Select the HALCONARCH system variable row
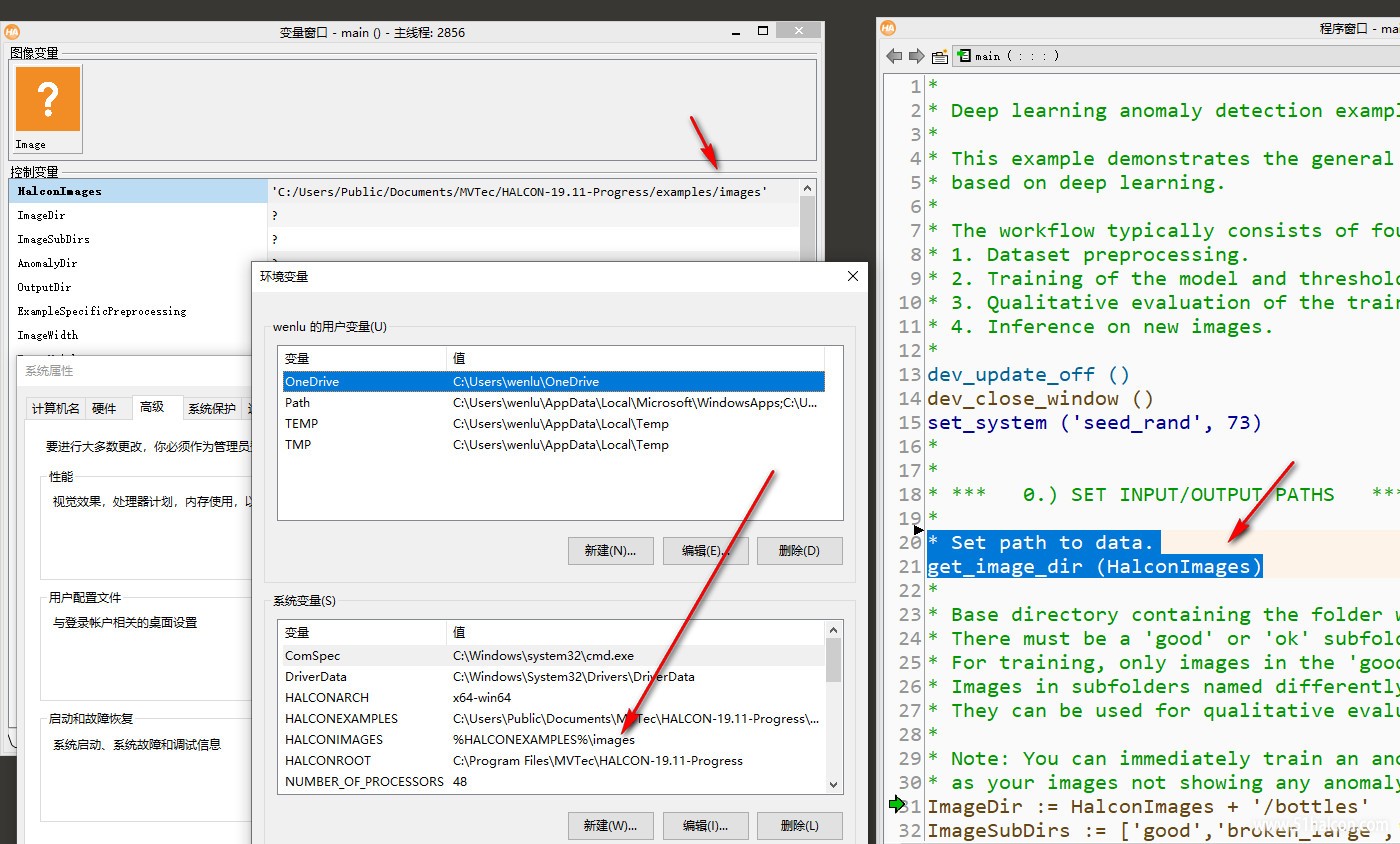 point(553,698)
